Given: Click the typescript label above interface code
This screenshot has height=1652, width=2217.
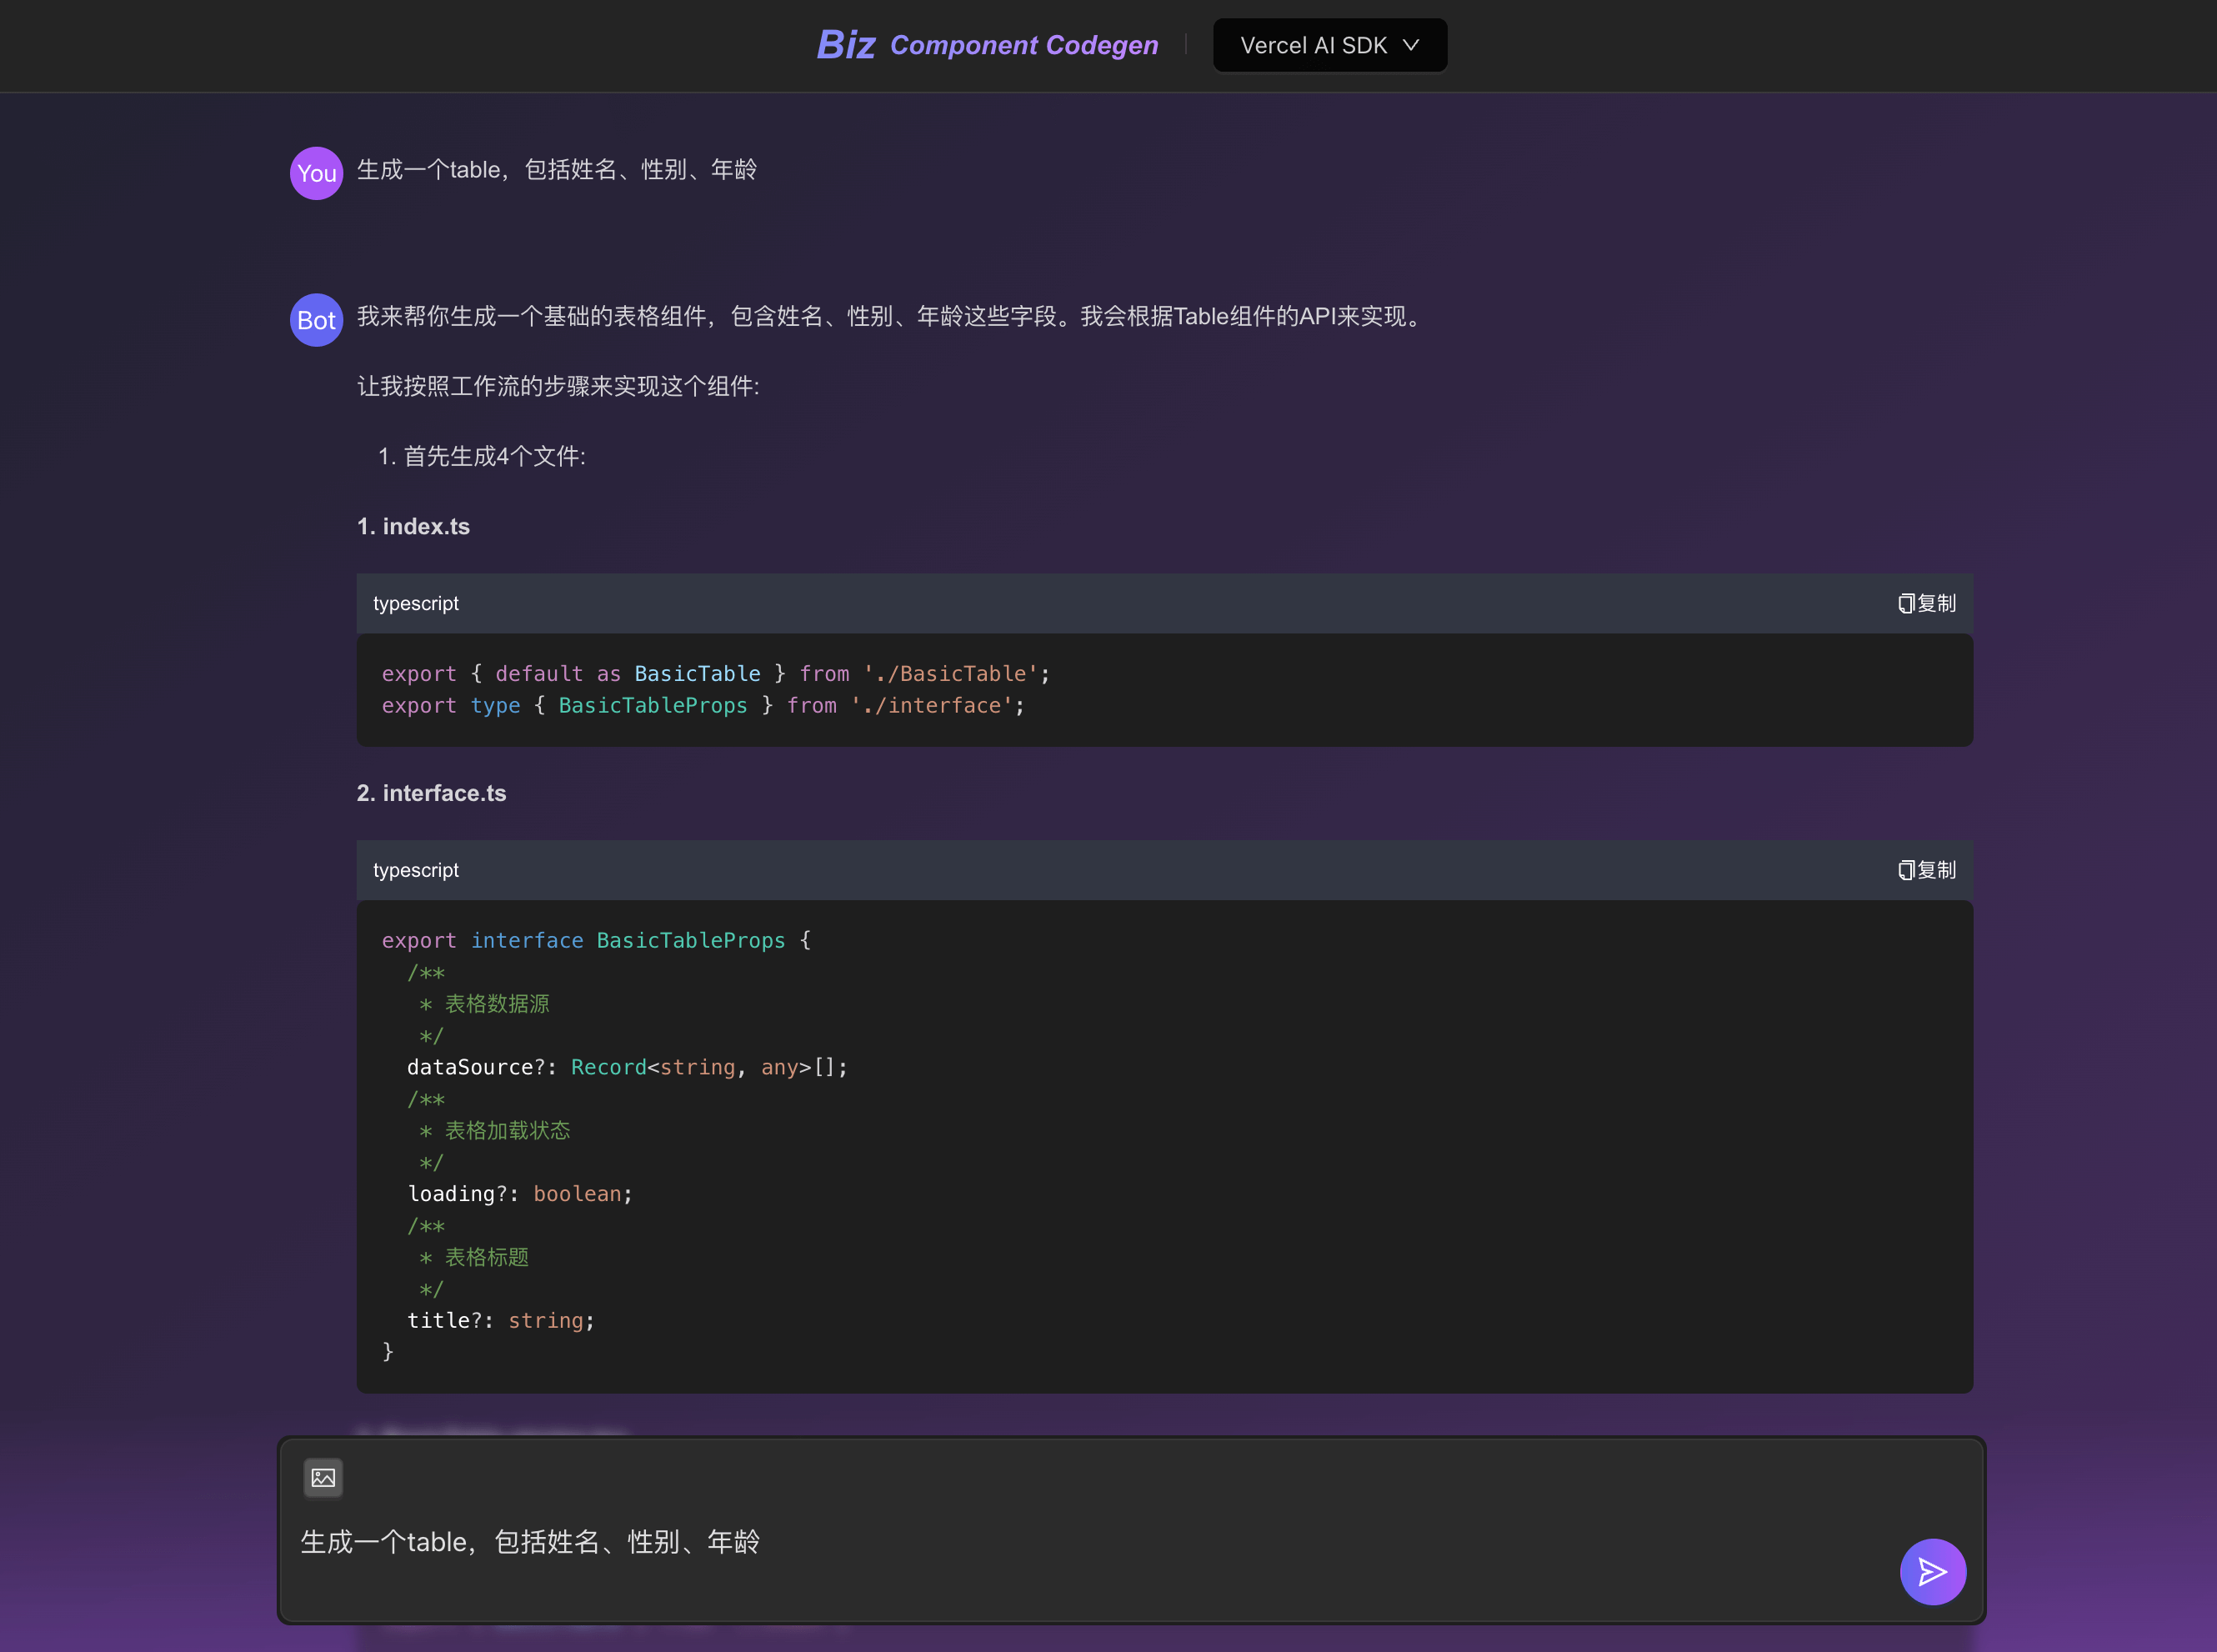Looking at the screenshot, I should [416, 870].
